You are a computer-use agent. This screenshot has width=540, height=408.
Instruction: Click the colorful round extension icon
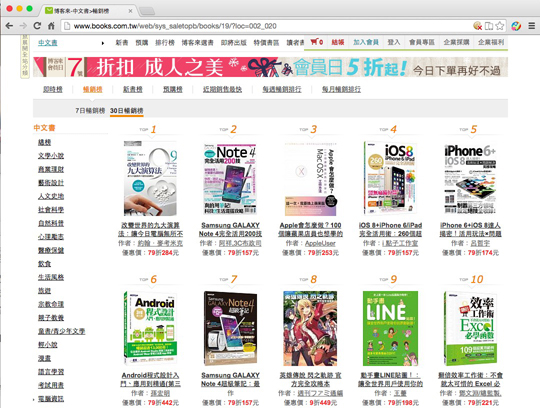tap(516, 26)
